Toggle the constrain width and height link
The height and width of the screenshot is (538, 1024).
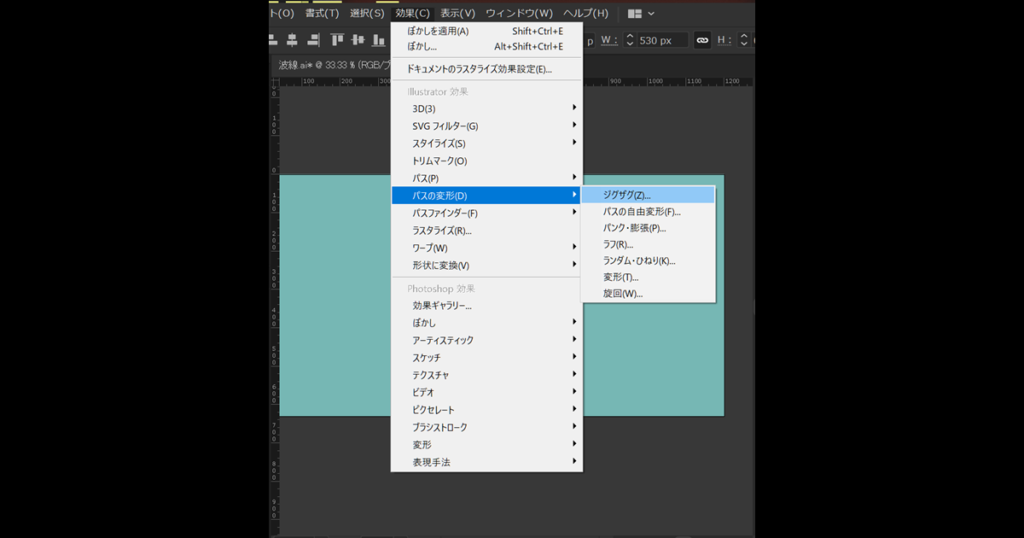click(x=702, y=40)
